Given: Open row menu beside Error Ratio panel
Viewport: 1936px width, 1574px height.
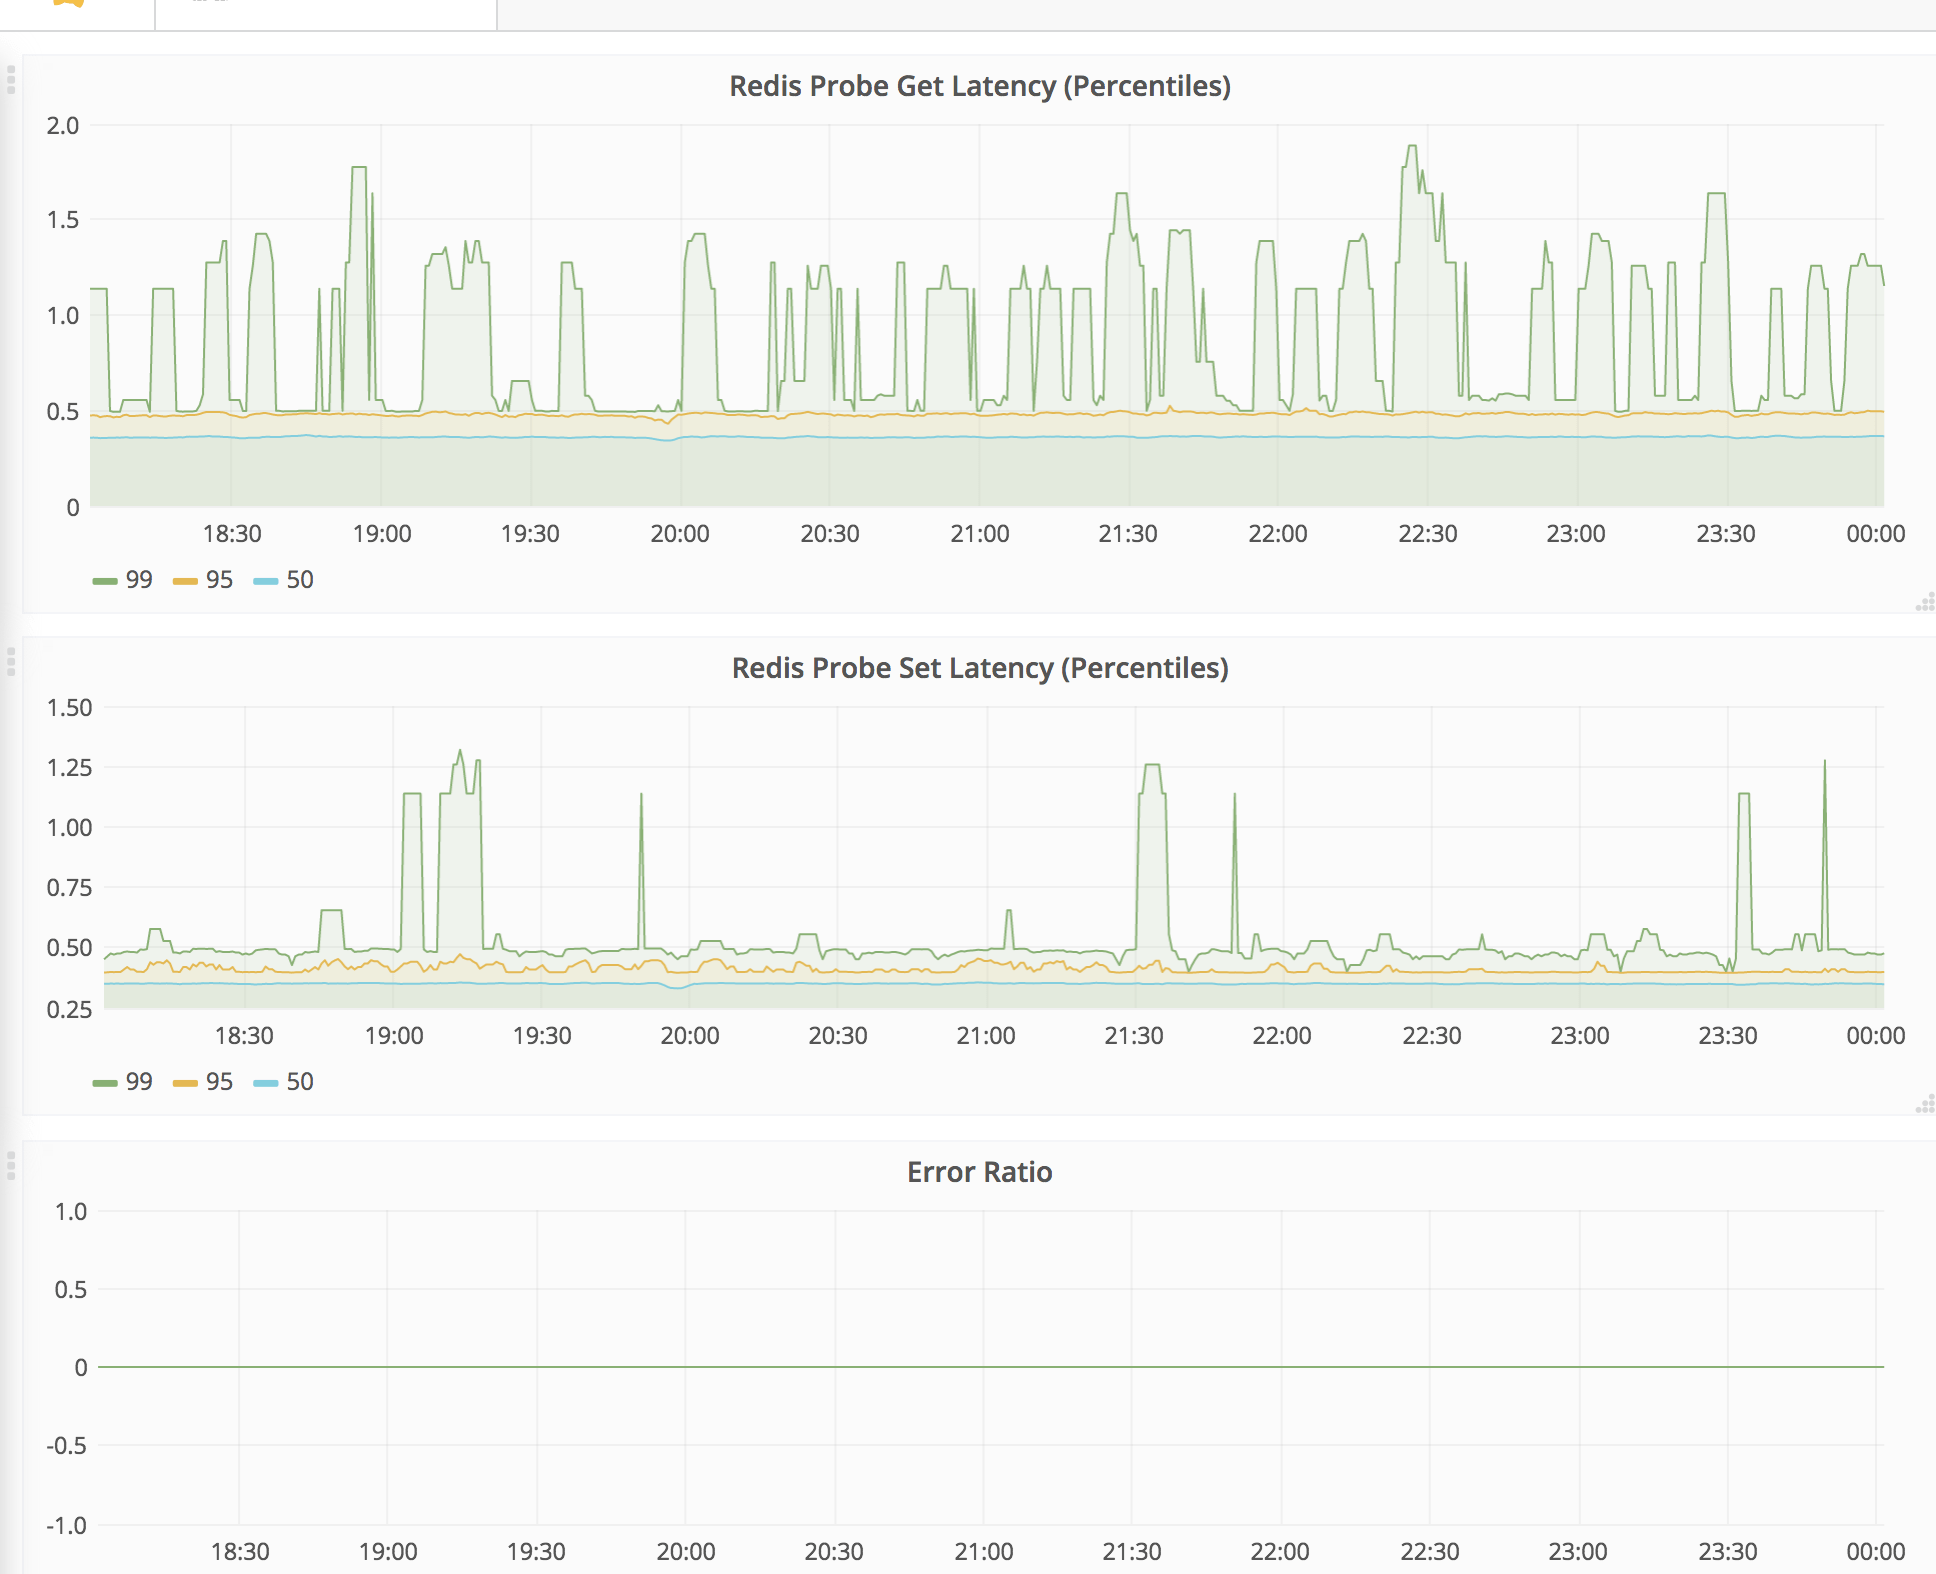Looking at the screenshot, I should tap(11, 1165).
